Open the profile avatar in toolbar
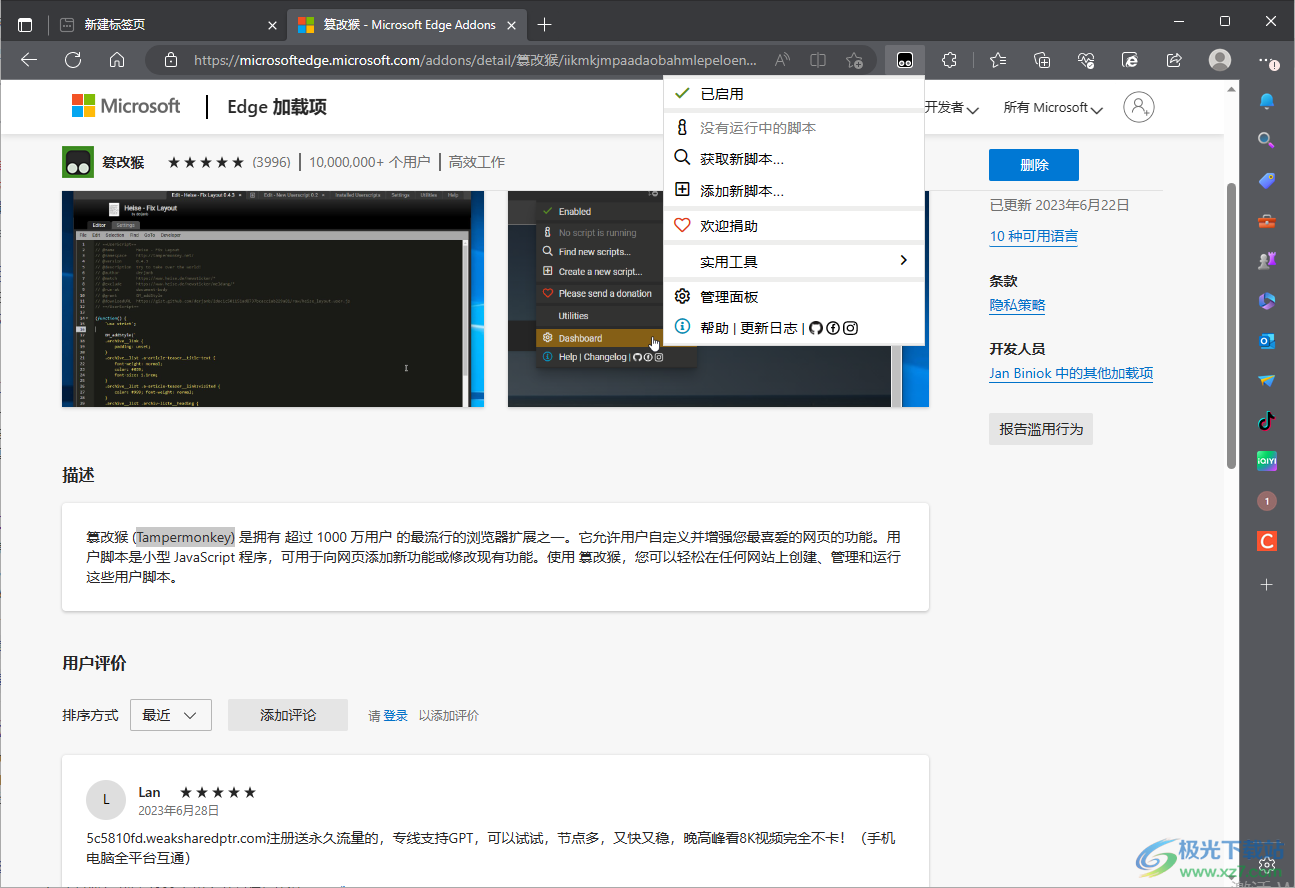Image resolution: width=1295 pixels, height=888 pixels. (x=1220, y=60)
